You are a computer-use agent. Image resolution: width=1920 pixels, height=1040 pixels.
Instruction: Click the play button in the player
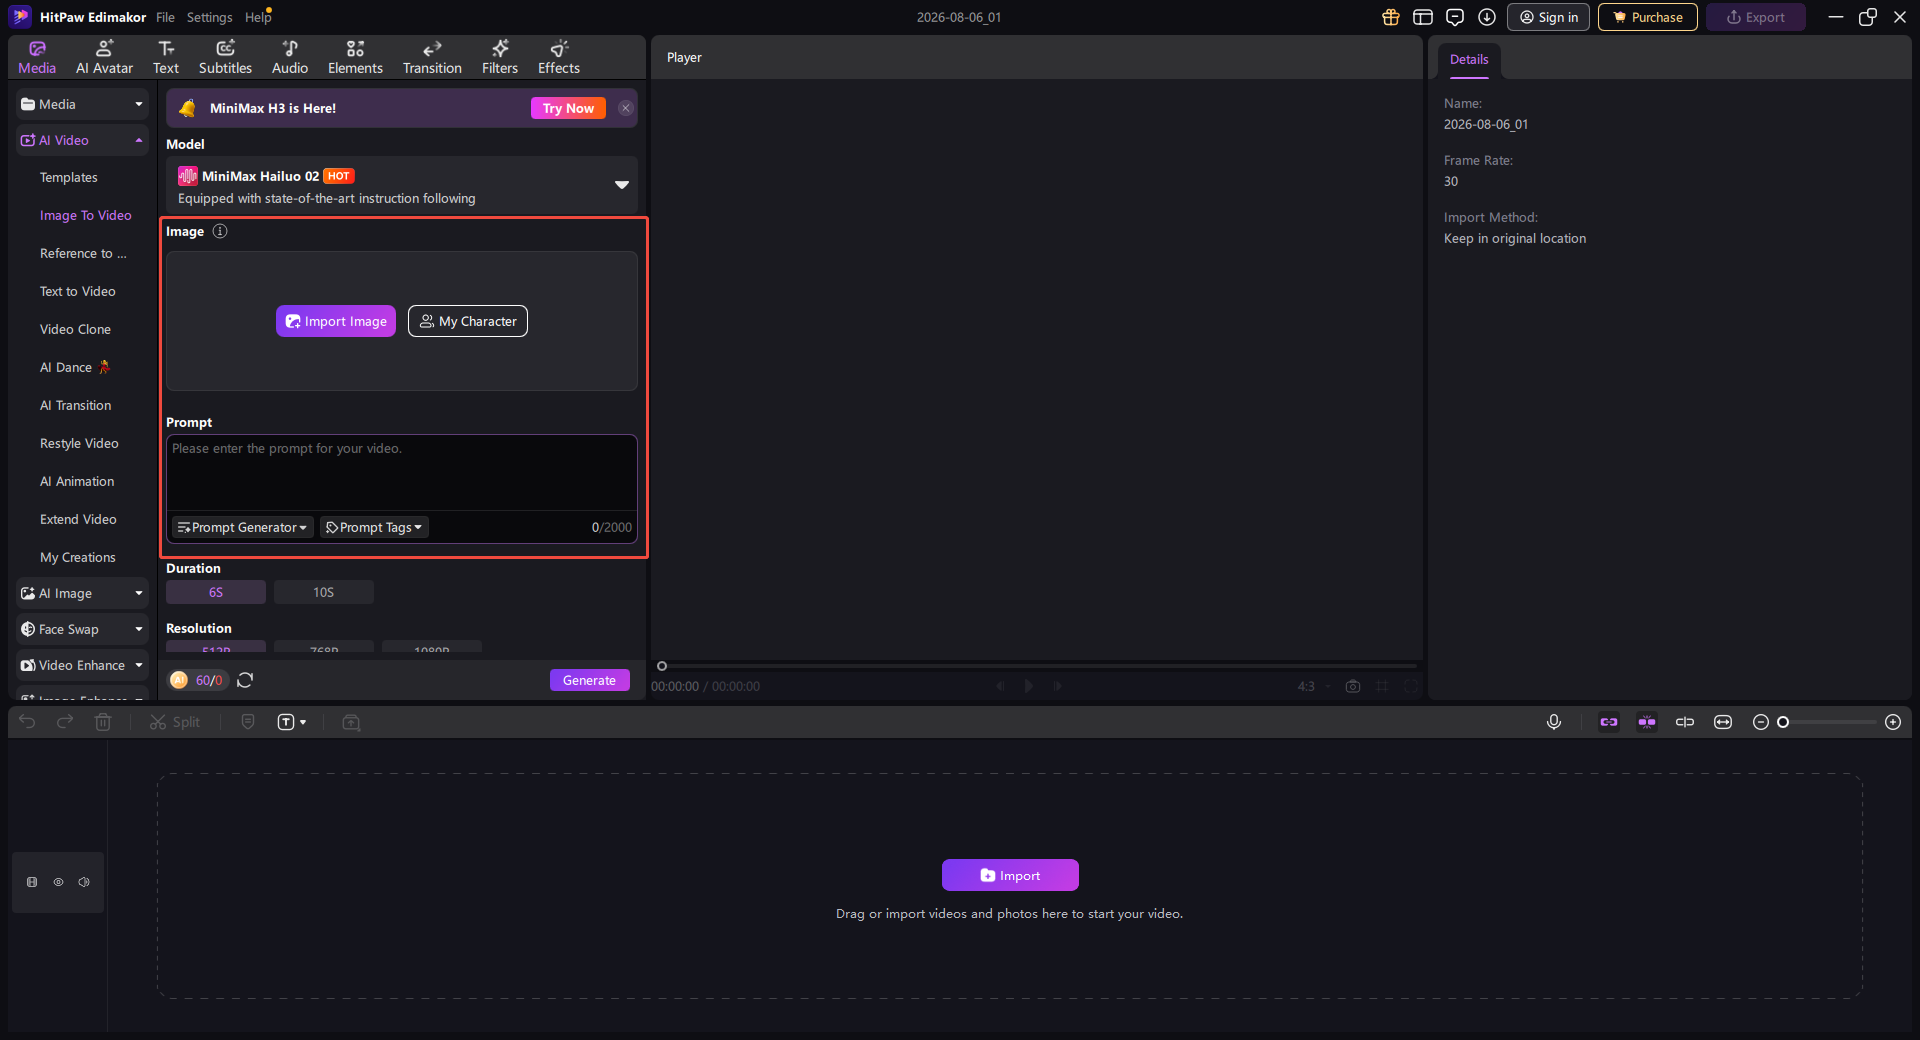pyautogui.click(x=1029, y=686)
